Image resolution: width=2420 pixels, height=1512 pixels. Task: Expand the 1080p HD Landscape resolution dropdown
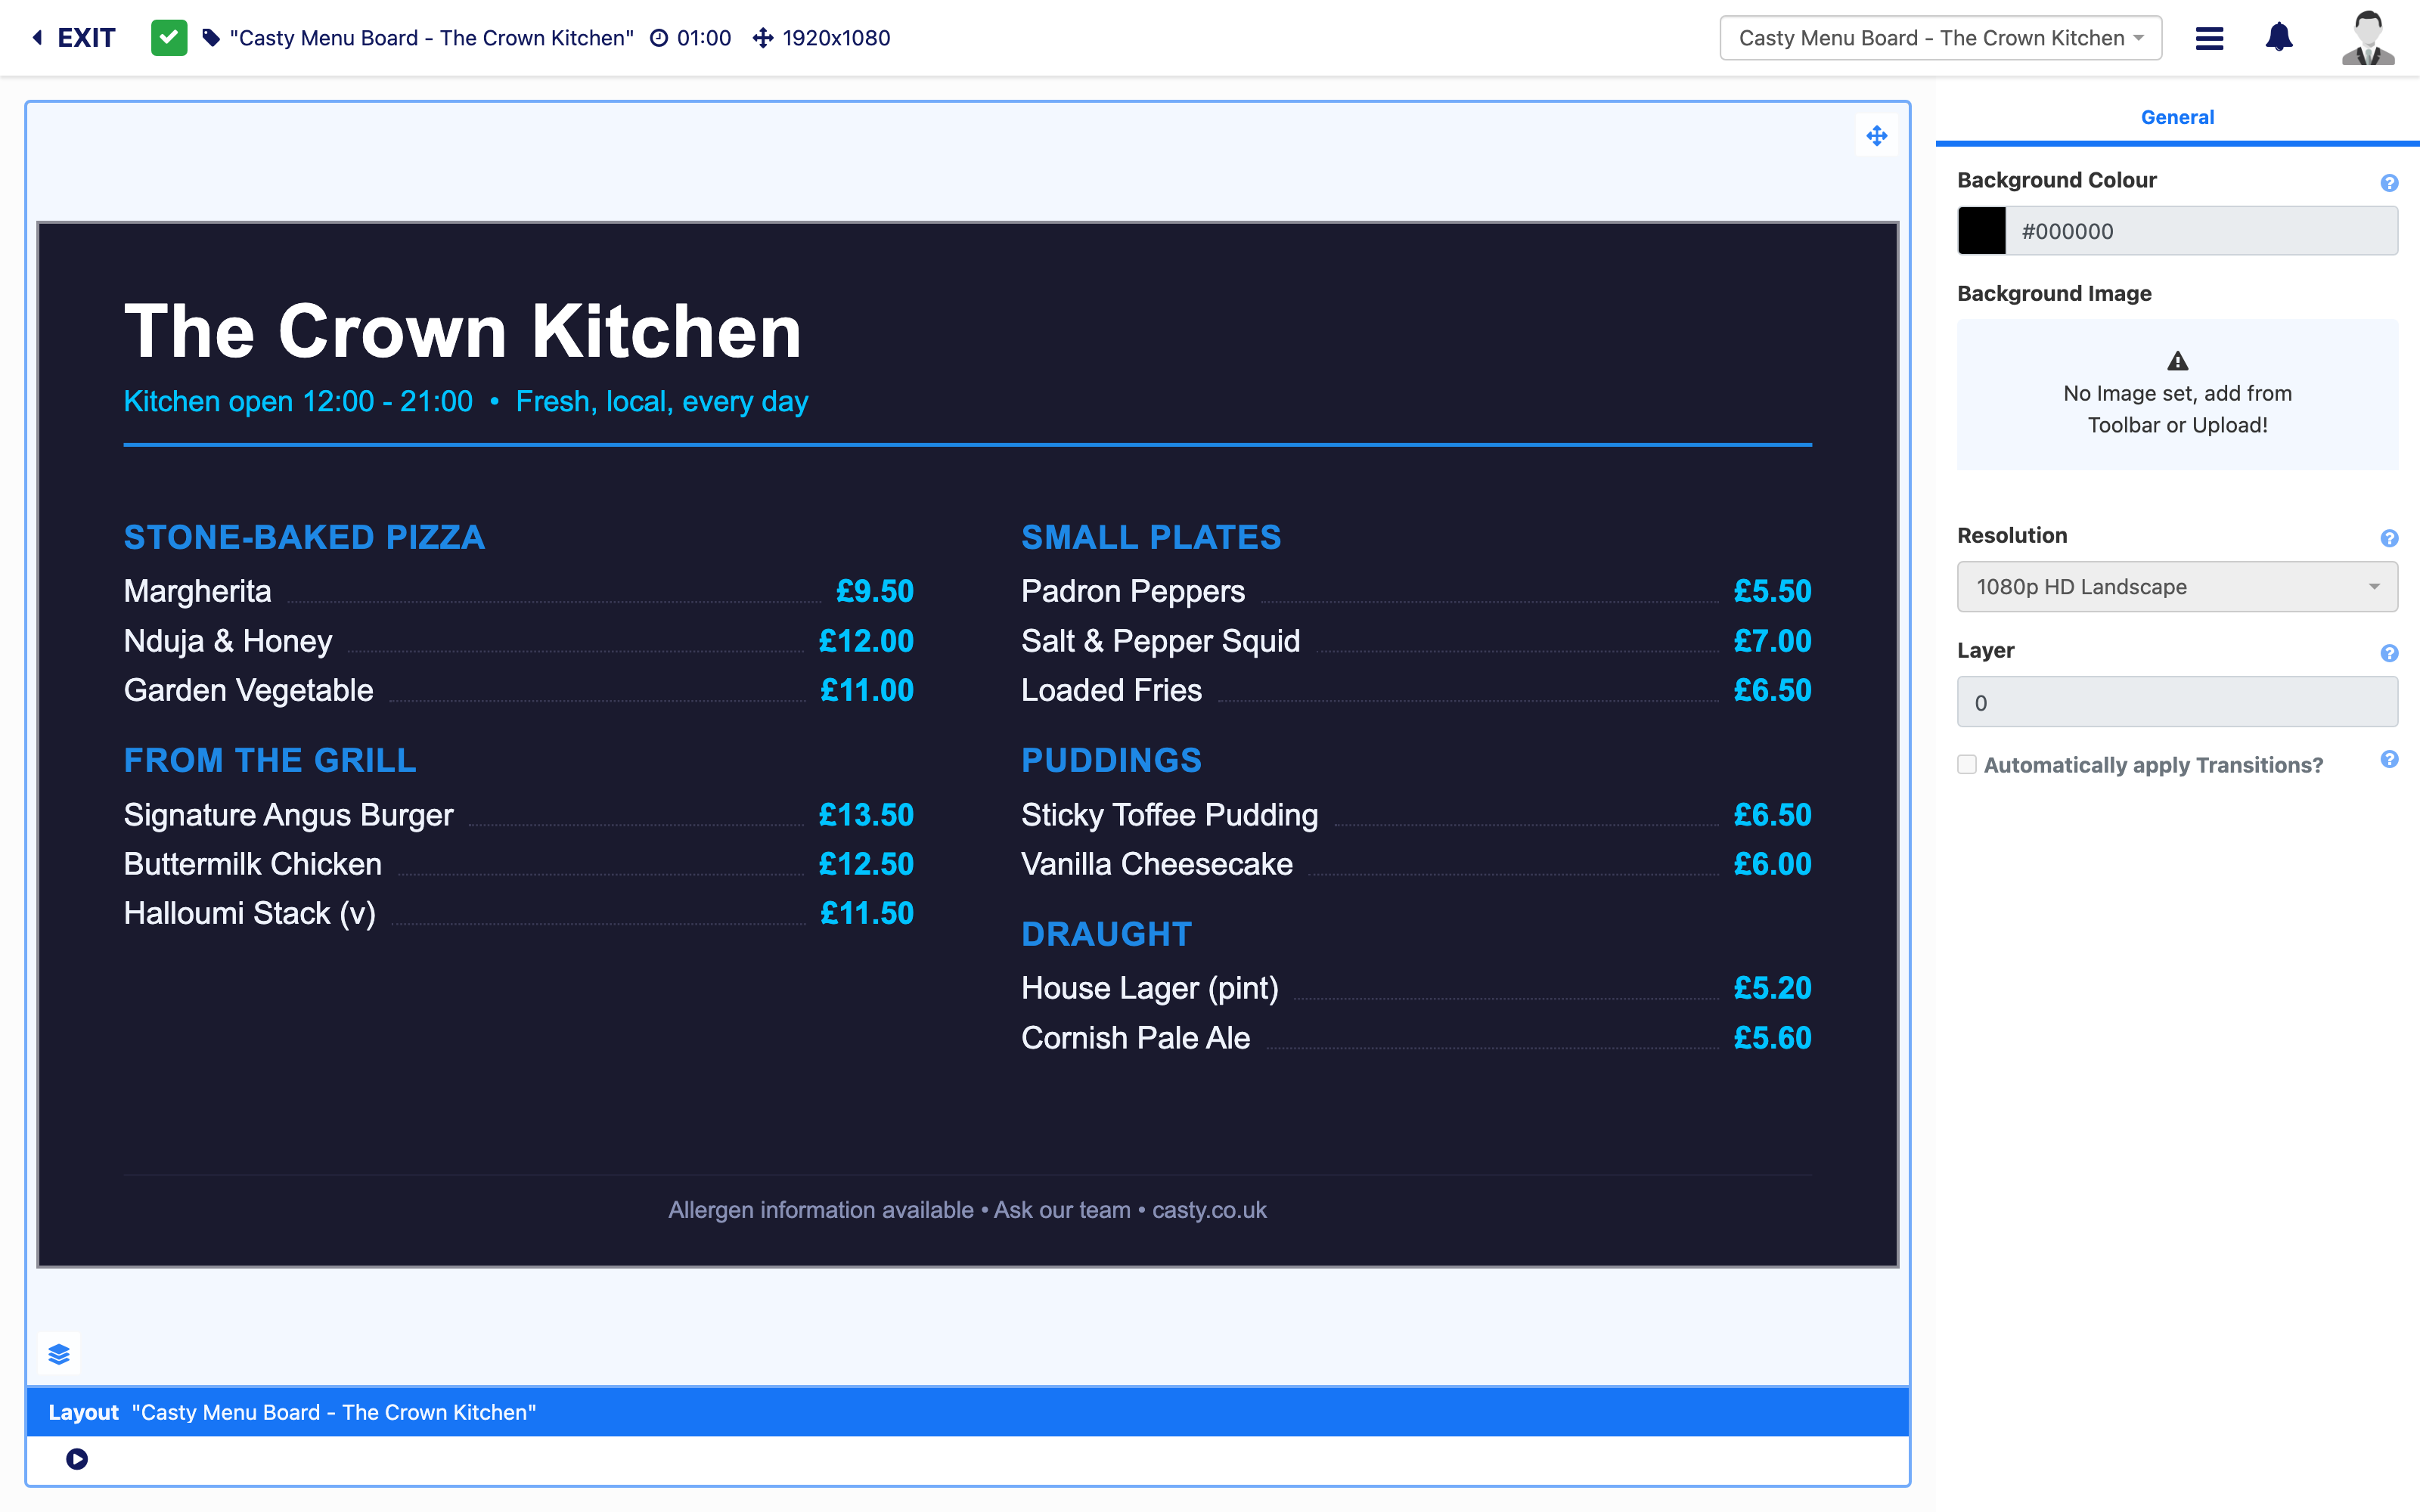pos(2177,587)
